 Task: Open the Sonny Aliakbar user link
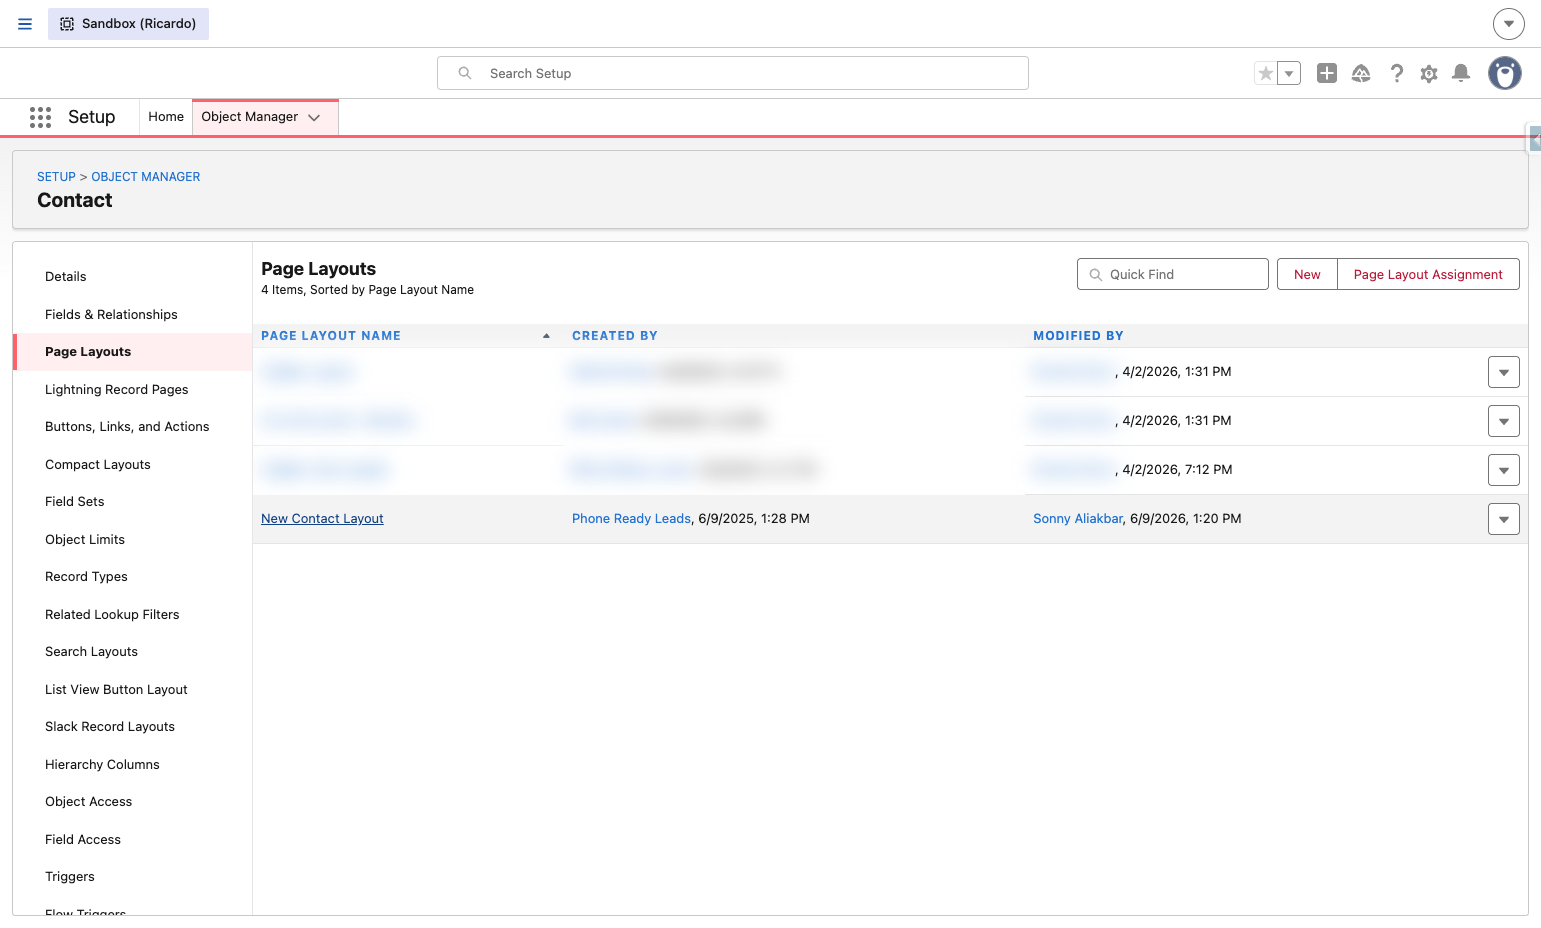(x=1078, y=519)
